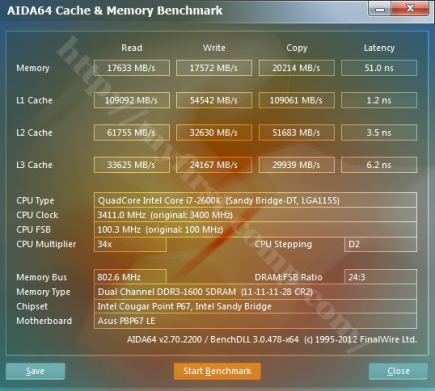Click the Memory Bus label
Viewport: 435px width, 391px height.
coord(42,277)
